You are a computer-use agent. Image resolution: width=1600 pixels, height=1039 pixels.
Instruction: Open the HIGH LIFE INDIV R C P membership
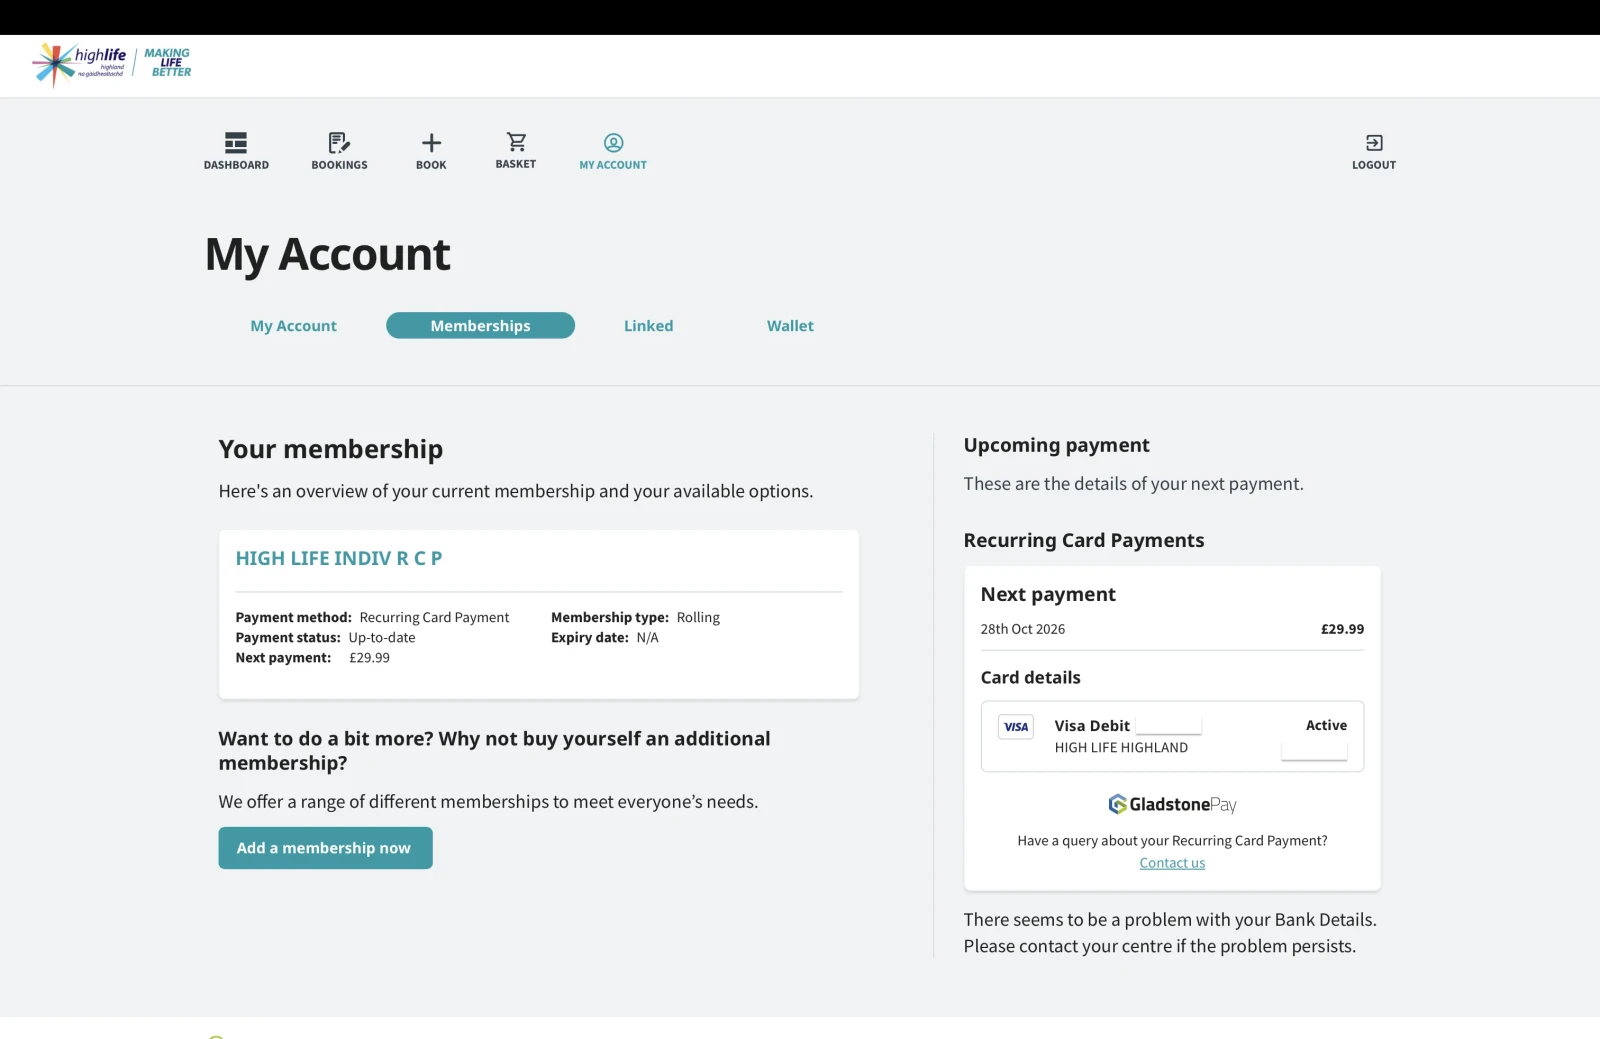(x=339, y=558)
